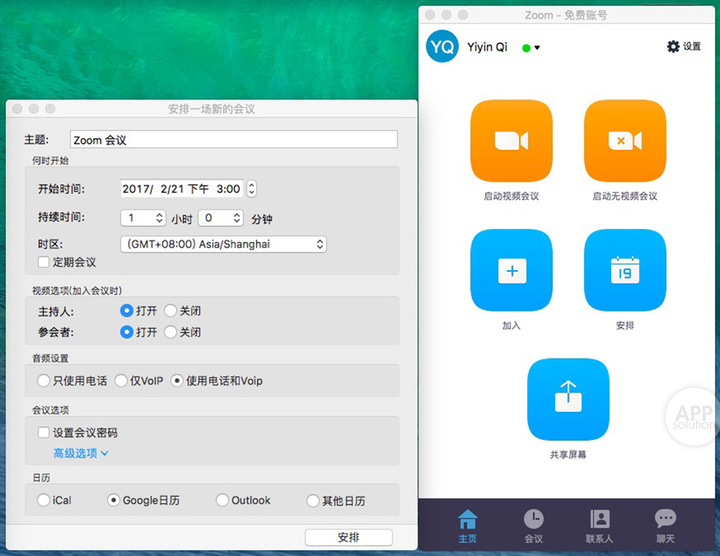Open the Schedule (安排) calendar icon

(624, 270)
